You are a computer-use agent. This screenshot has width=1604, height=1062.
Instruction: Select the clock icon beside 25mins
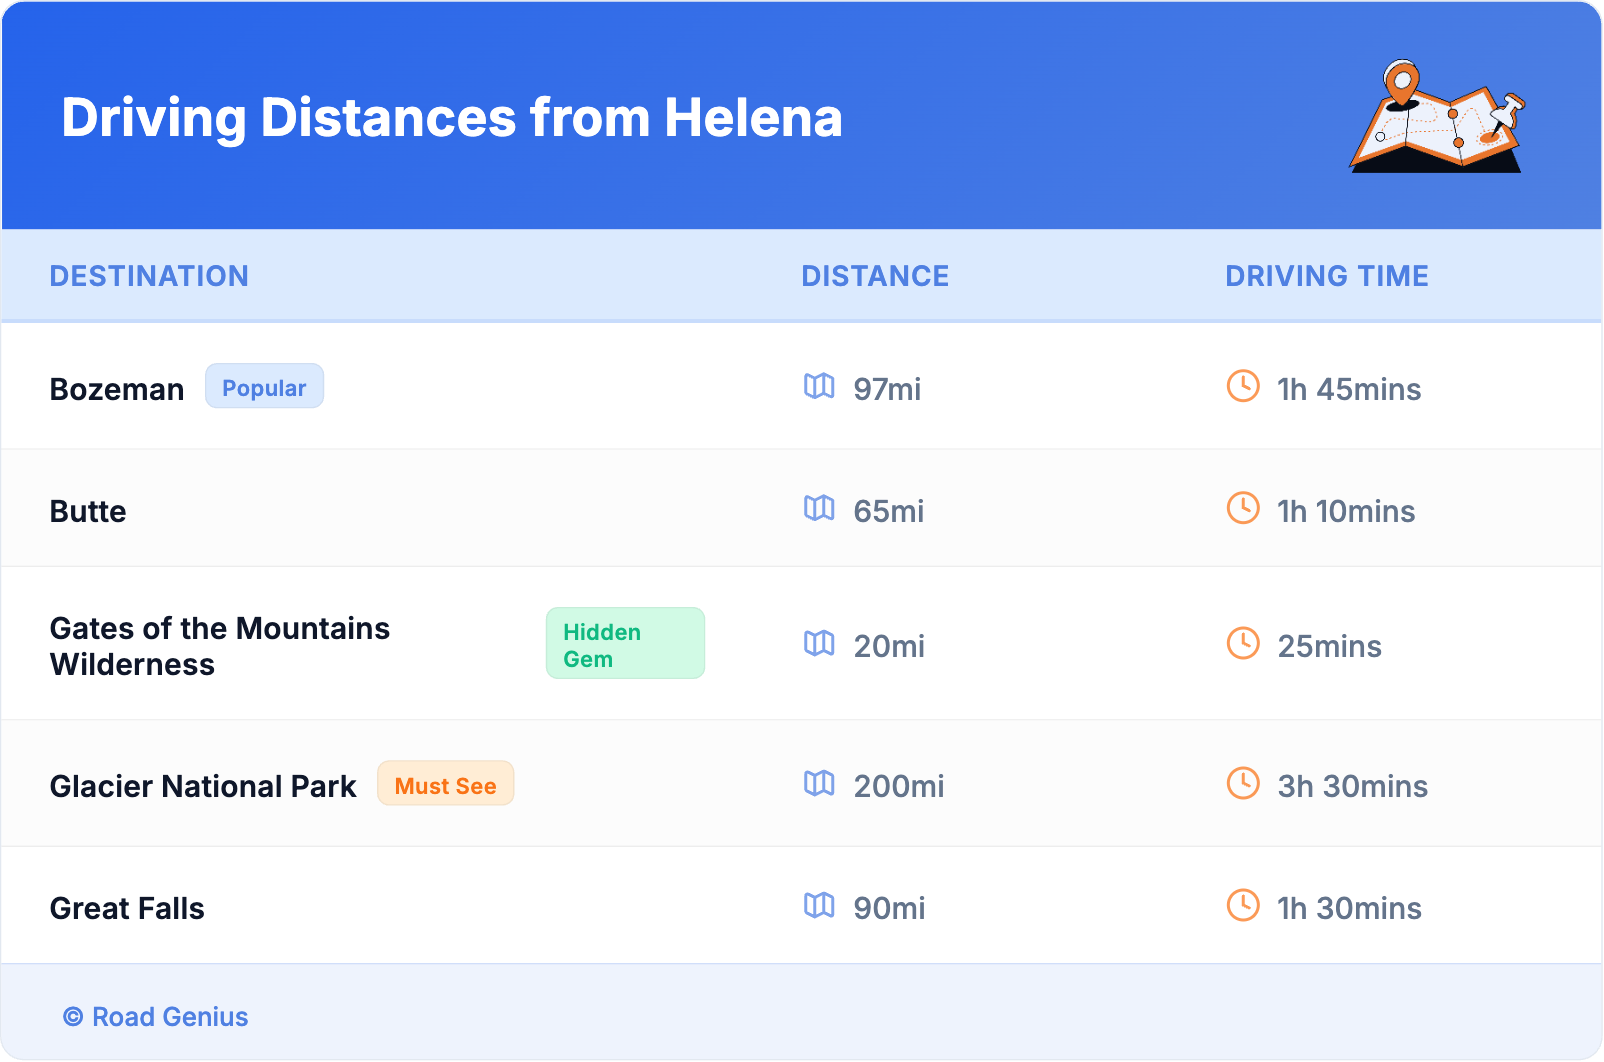(x=1243, y=643)
